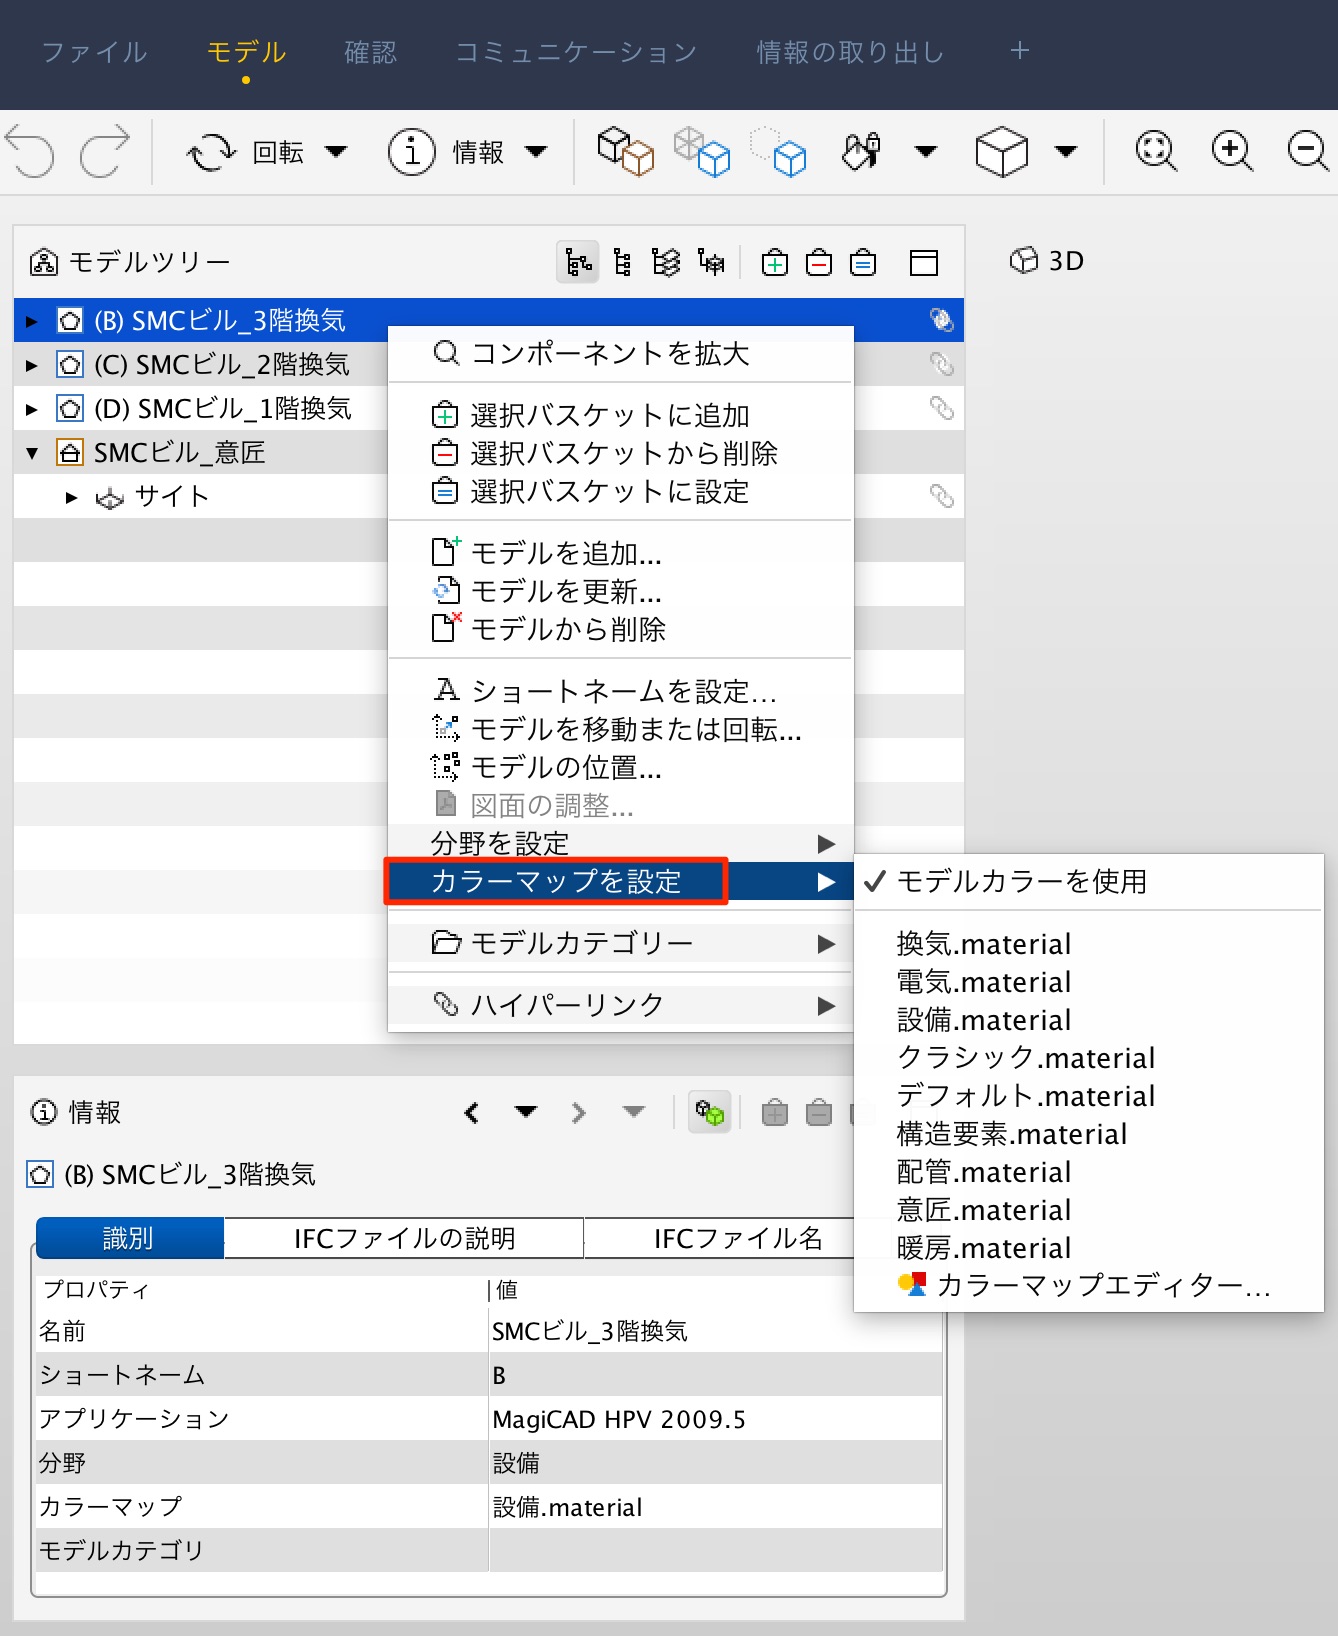Image resolution: width=1338 pixels, height=1636 pixels.
Task: Expand the (C) SMCビル_2階換気 tree node
Action: pos(31,365)
